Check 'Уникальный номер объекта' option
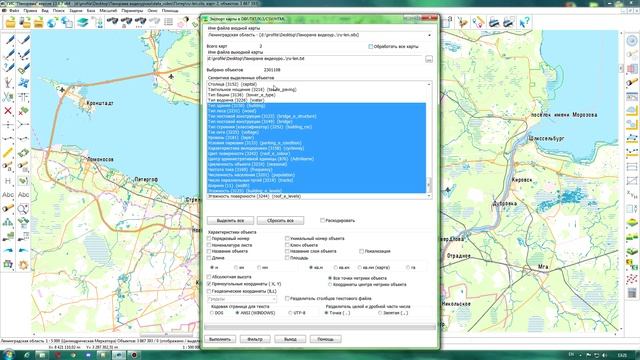Screen dimensions: 640x360 point(287,238)
